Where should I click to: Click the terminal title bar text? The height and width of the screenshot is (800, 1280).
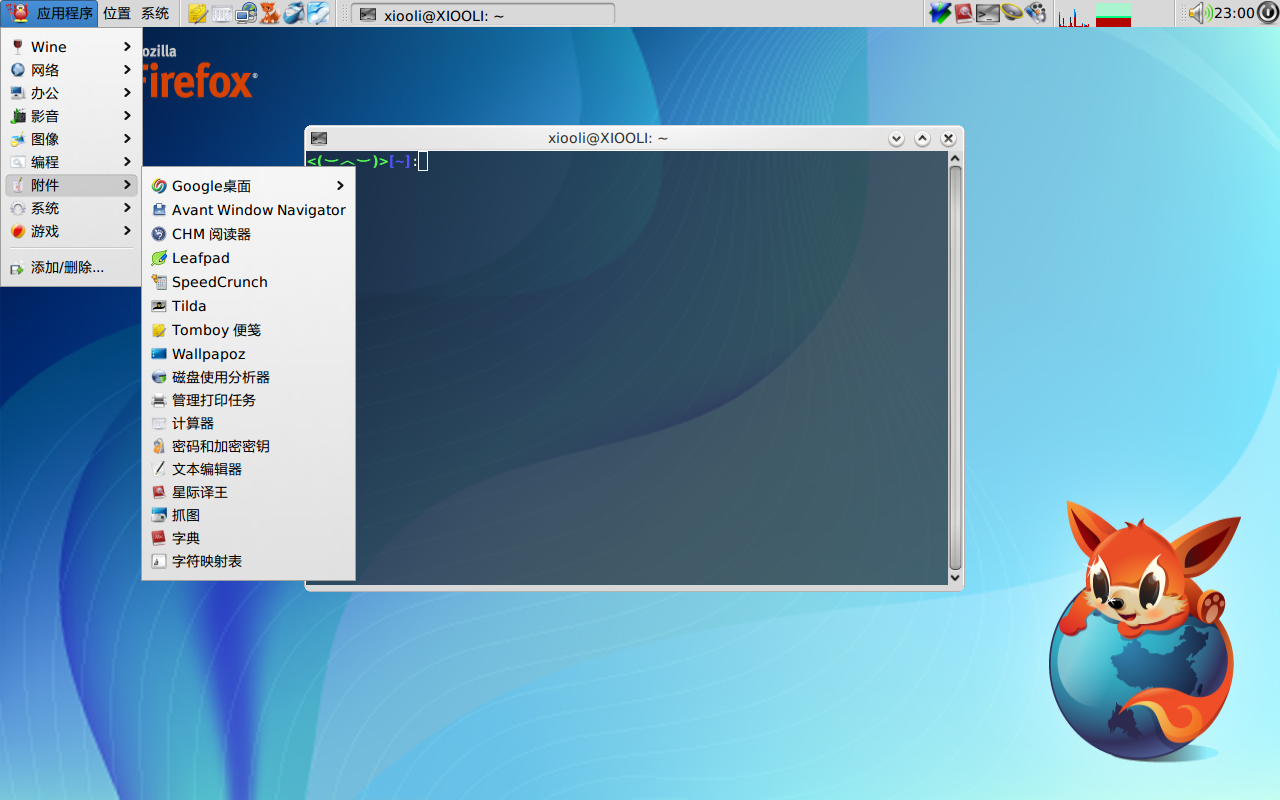coord(608,139)
